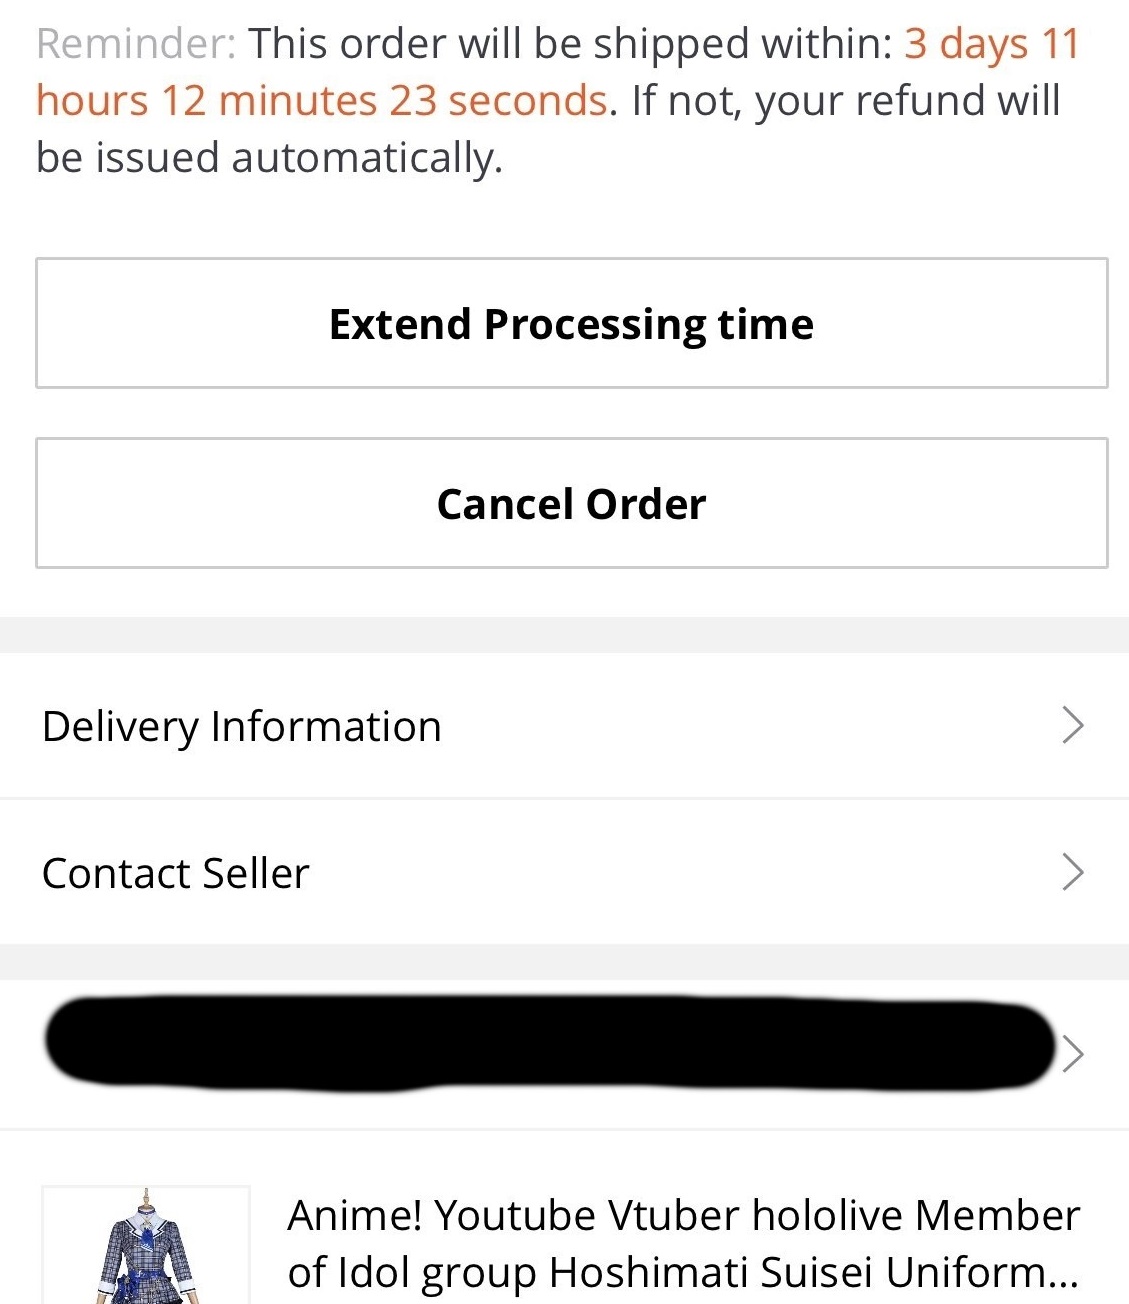The height and width of the screenshot is (1304, 1129).
Task: Click gray divider band above Delivery Information
Action: click(564, 635)
